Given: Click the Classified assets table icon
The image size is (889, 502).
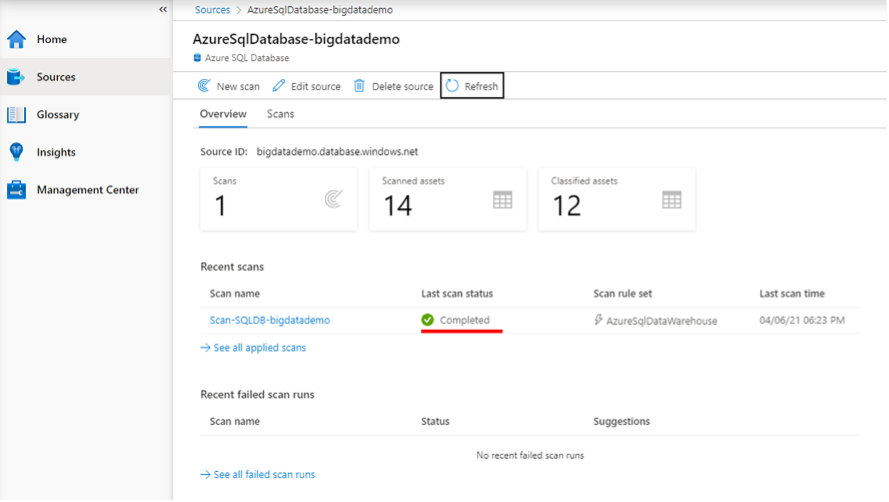Looking at the screenshot, I should coord(672,200).
